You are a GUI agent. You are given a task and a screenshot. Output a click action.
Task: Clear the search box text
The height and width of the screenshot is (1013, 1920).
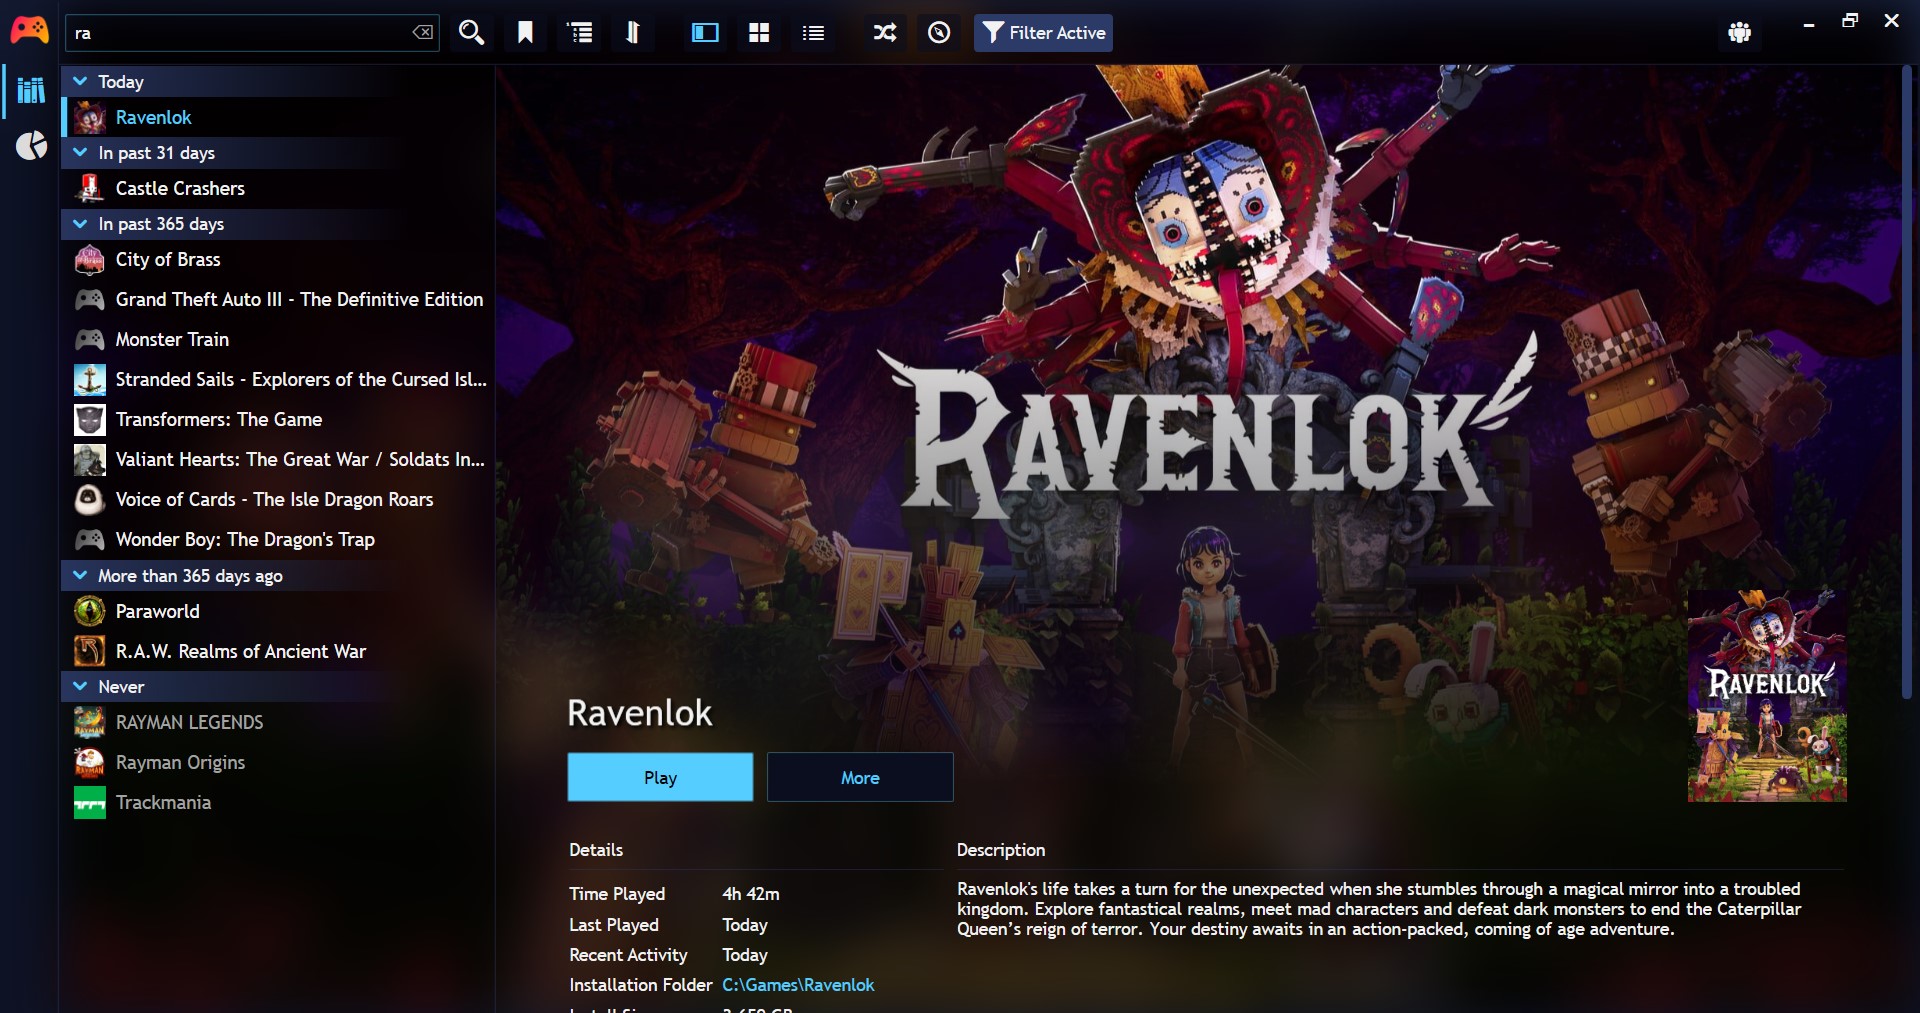[x=423, y=33]
